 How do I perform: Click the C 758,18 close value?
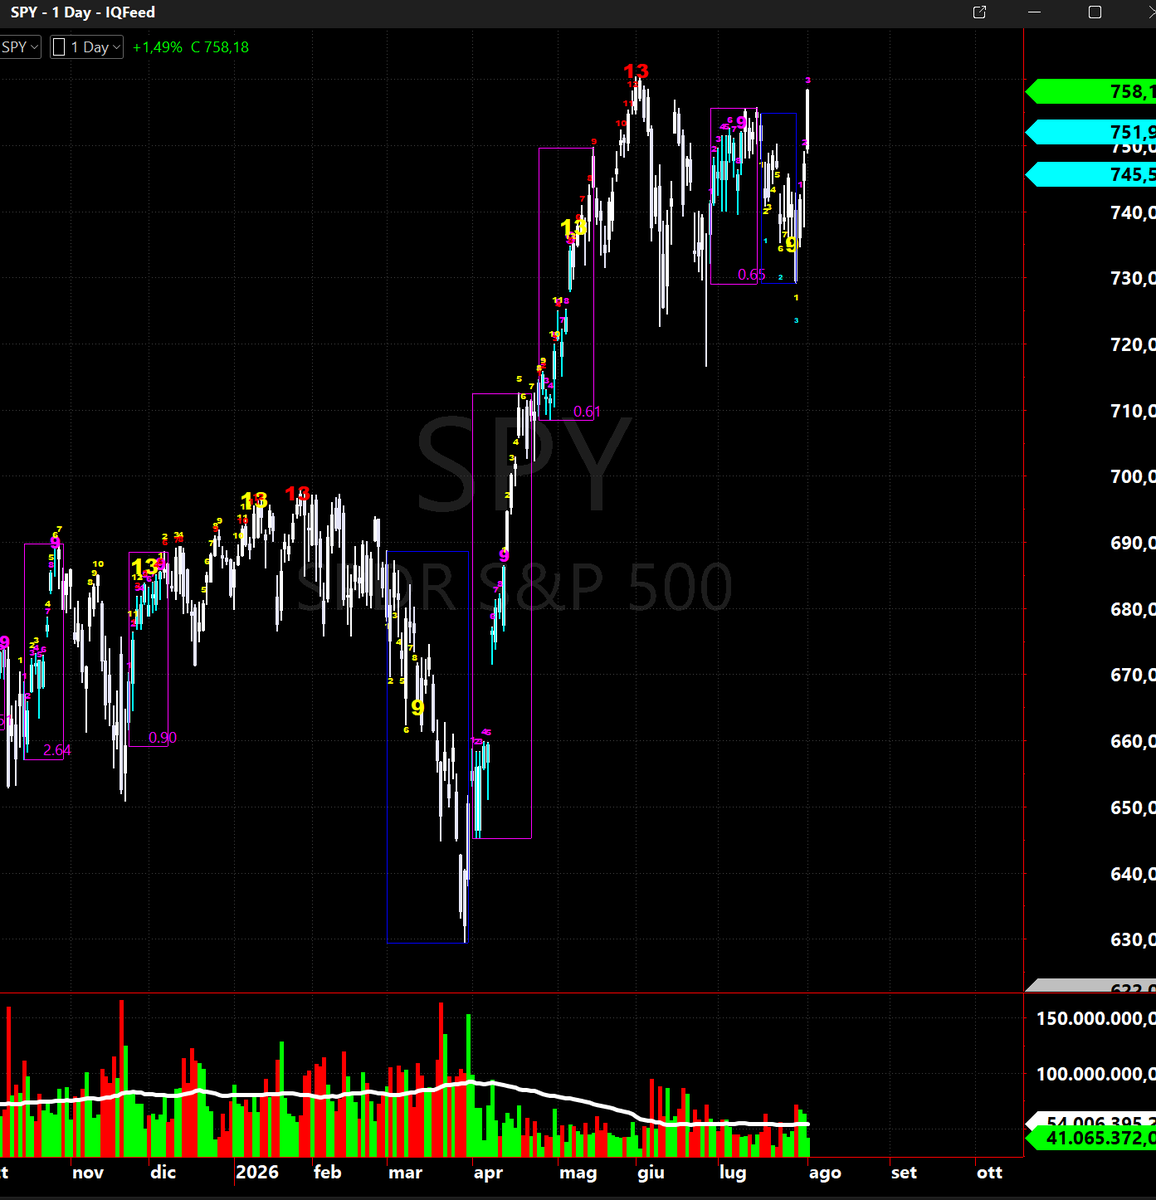click(220, 47)
